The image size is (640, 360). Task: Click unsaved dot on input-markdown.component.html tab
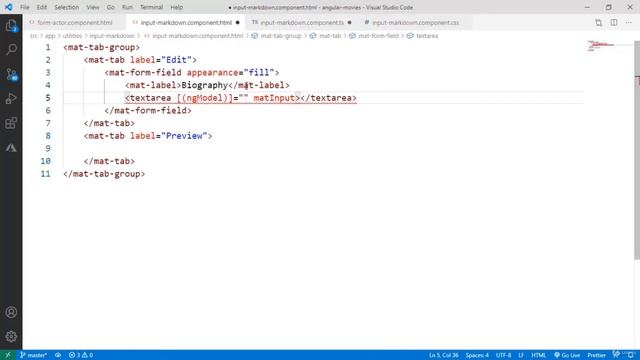238,23
